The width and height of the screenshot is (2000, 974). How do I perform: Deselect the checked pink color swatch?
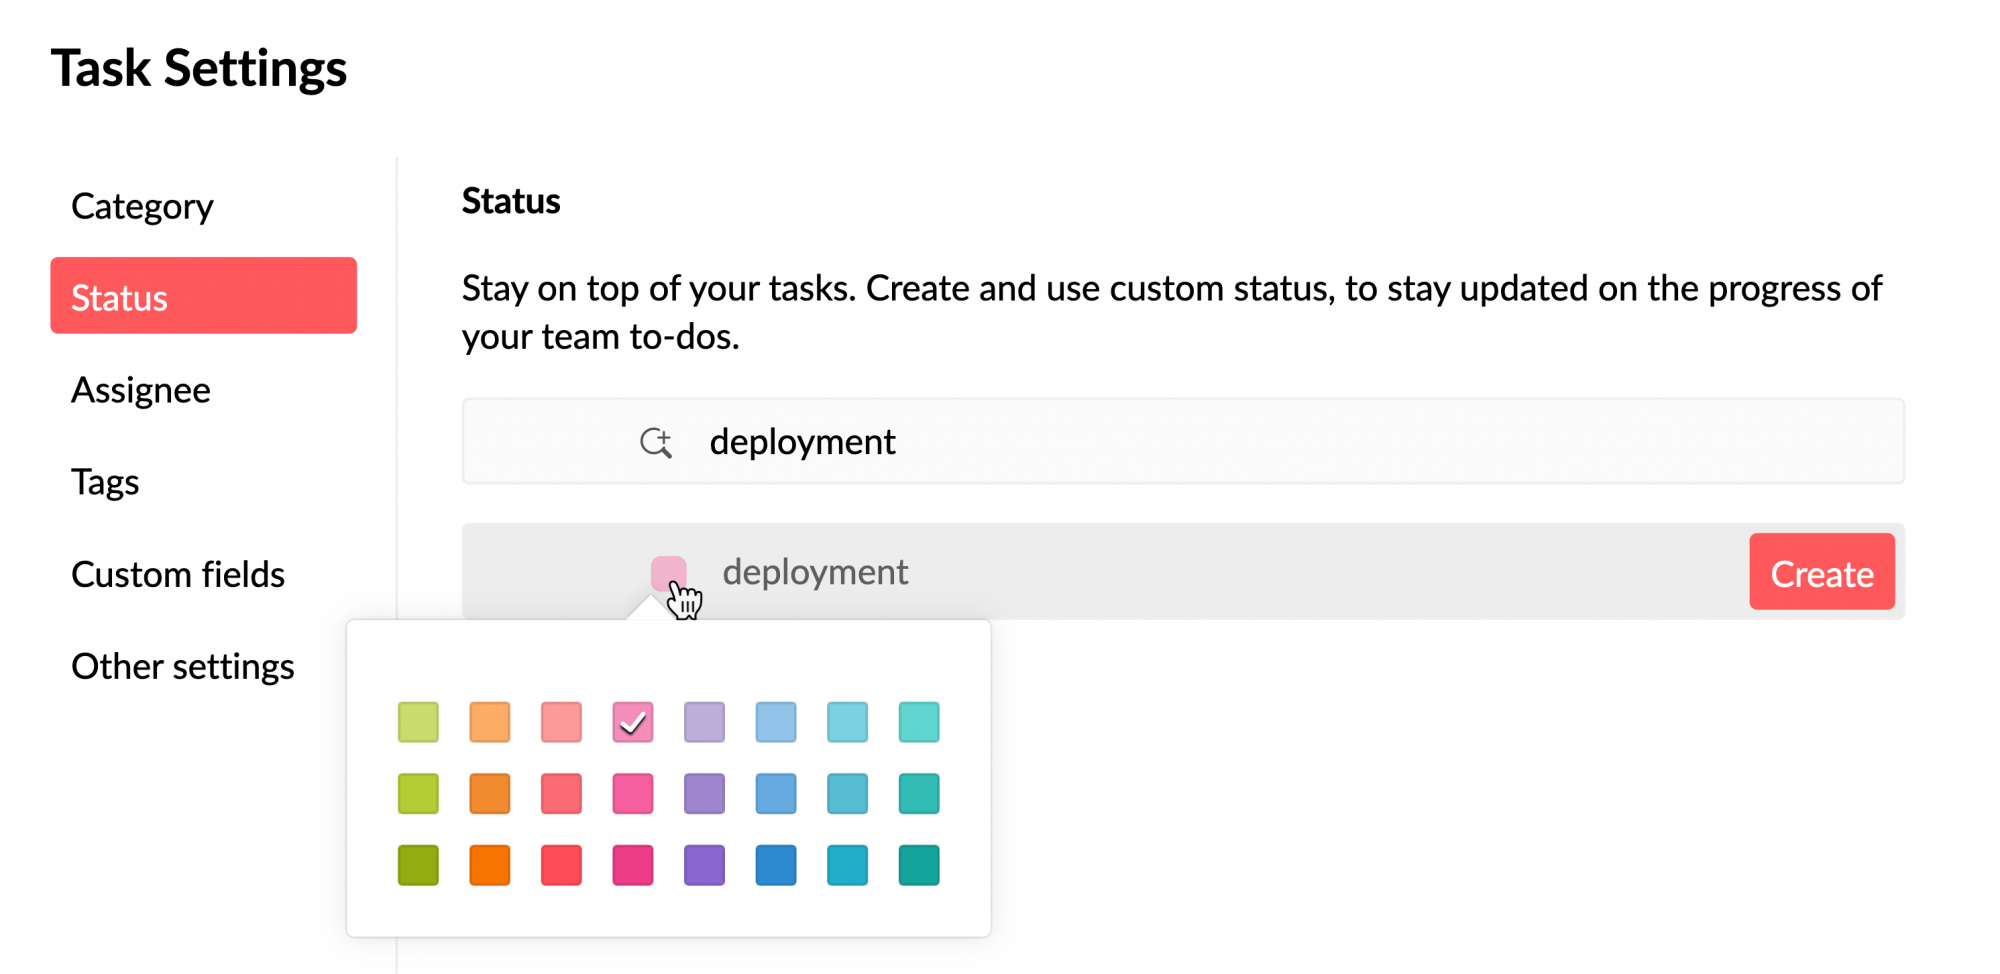click(632, 722)
